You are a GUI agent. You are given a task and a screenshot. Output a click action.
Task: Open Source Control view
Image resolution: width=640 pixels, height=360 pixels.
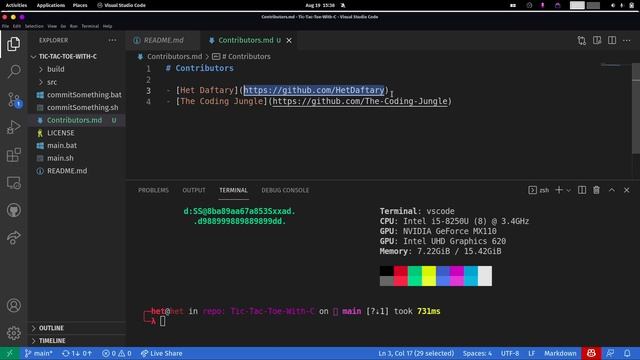[13, 100]
